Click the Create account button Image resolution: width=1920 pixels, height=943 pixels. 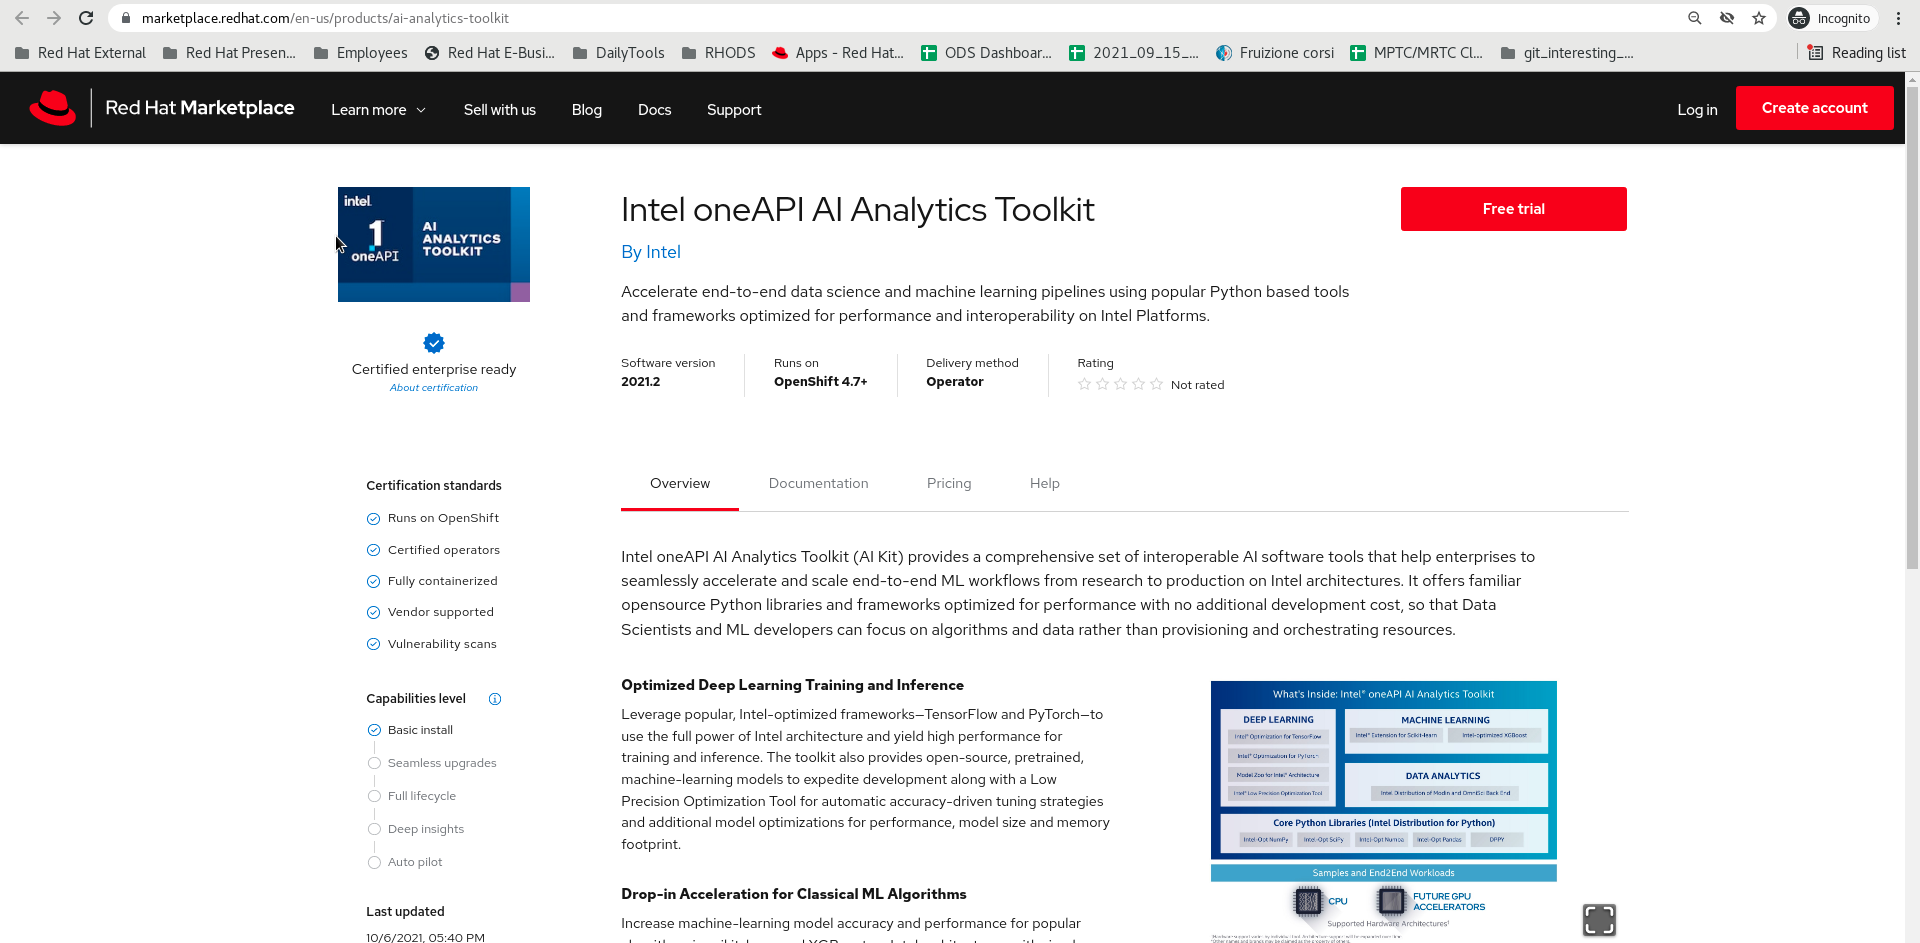(x=1815, y=108)
